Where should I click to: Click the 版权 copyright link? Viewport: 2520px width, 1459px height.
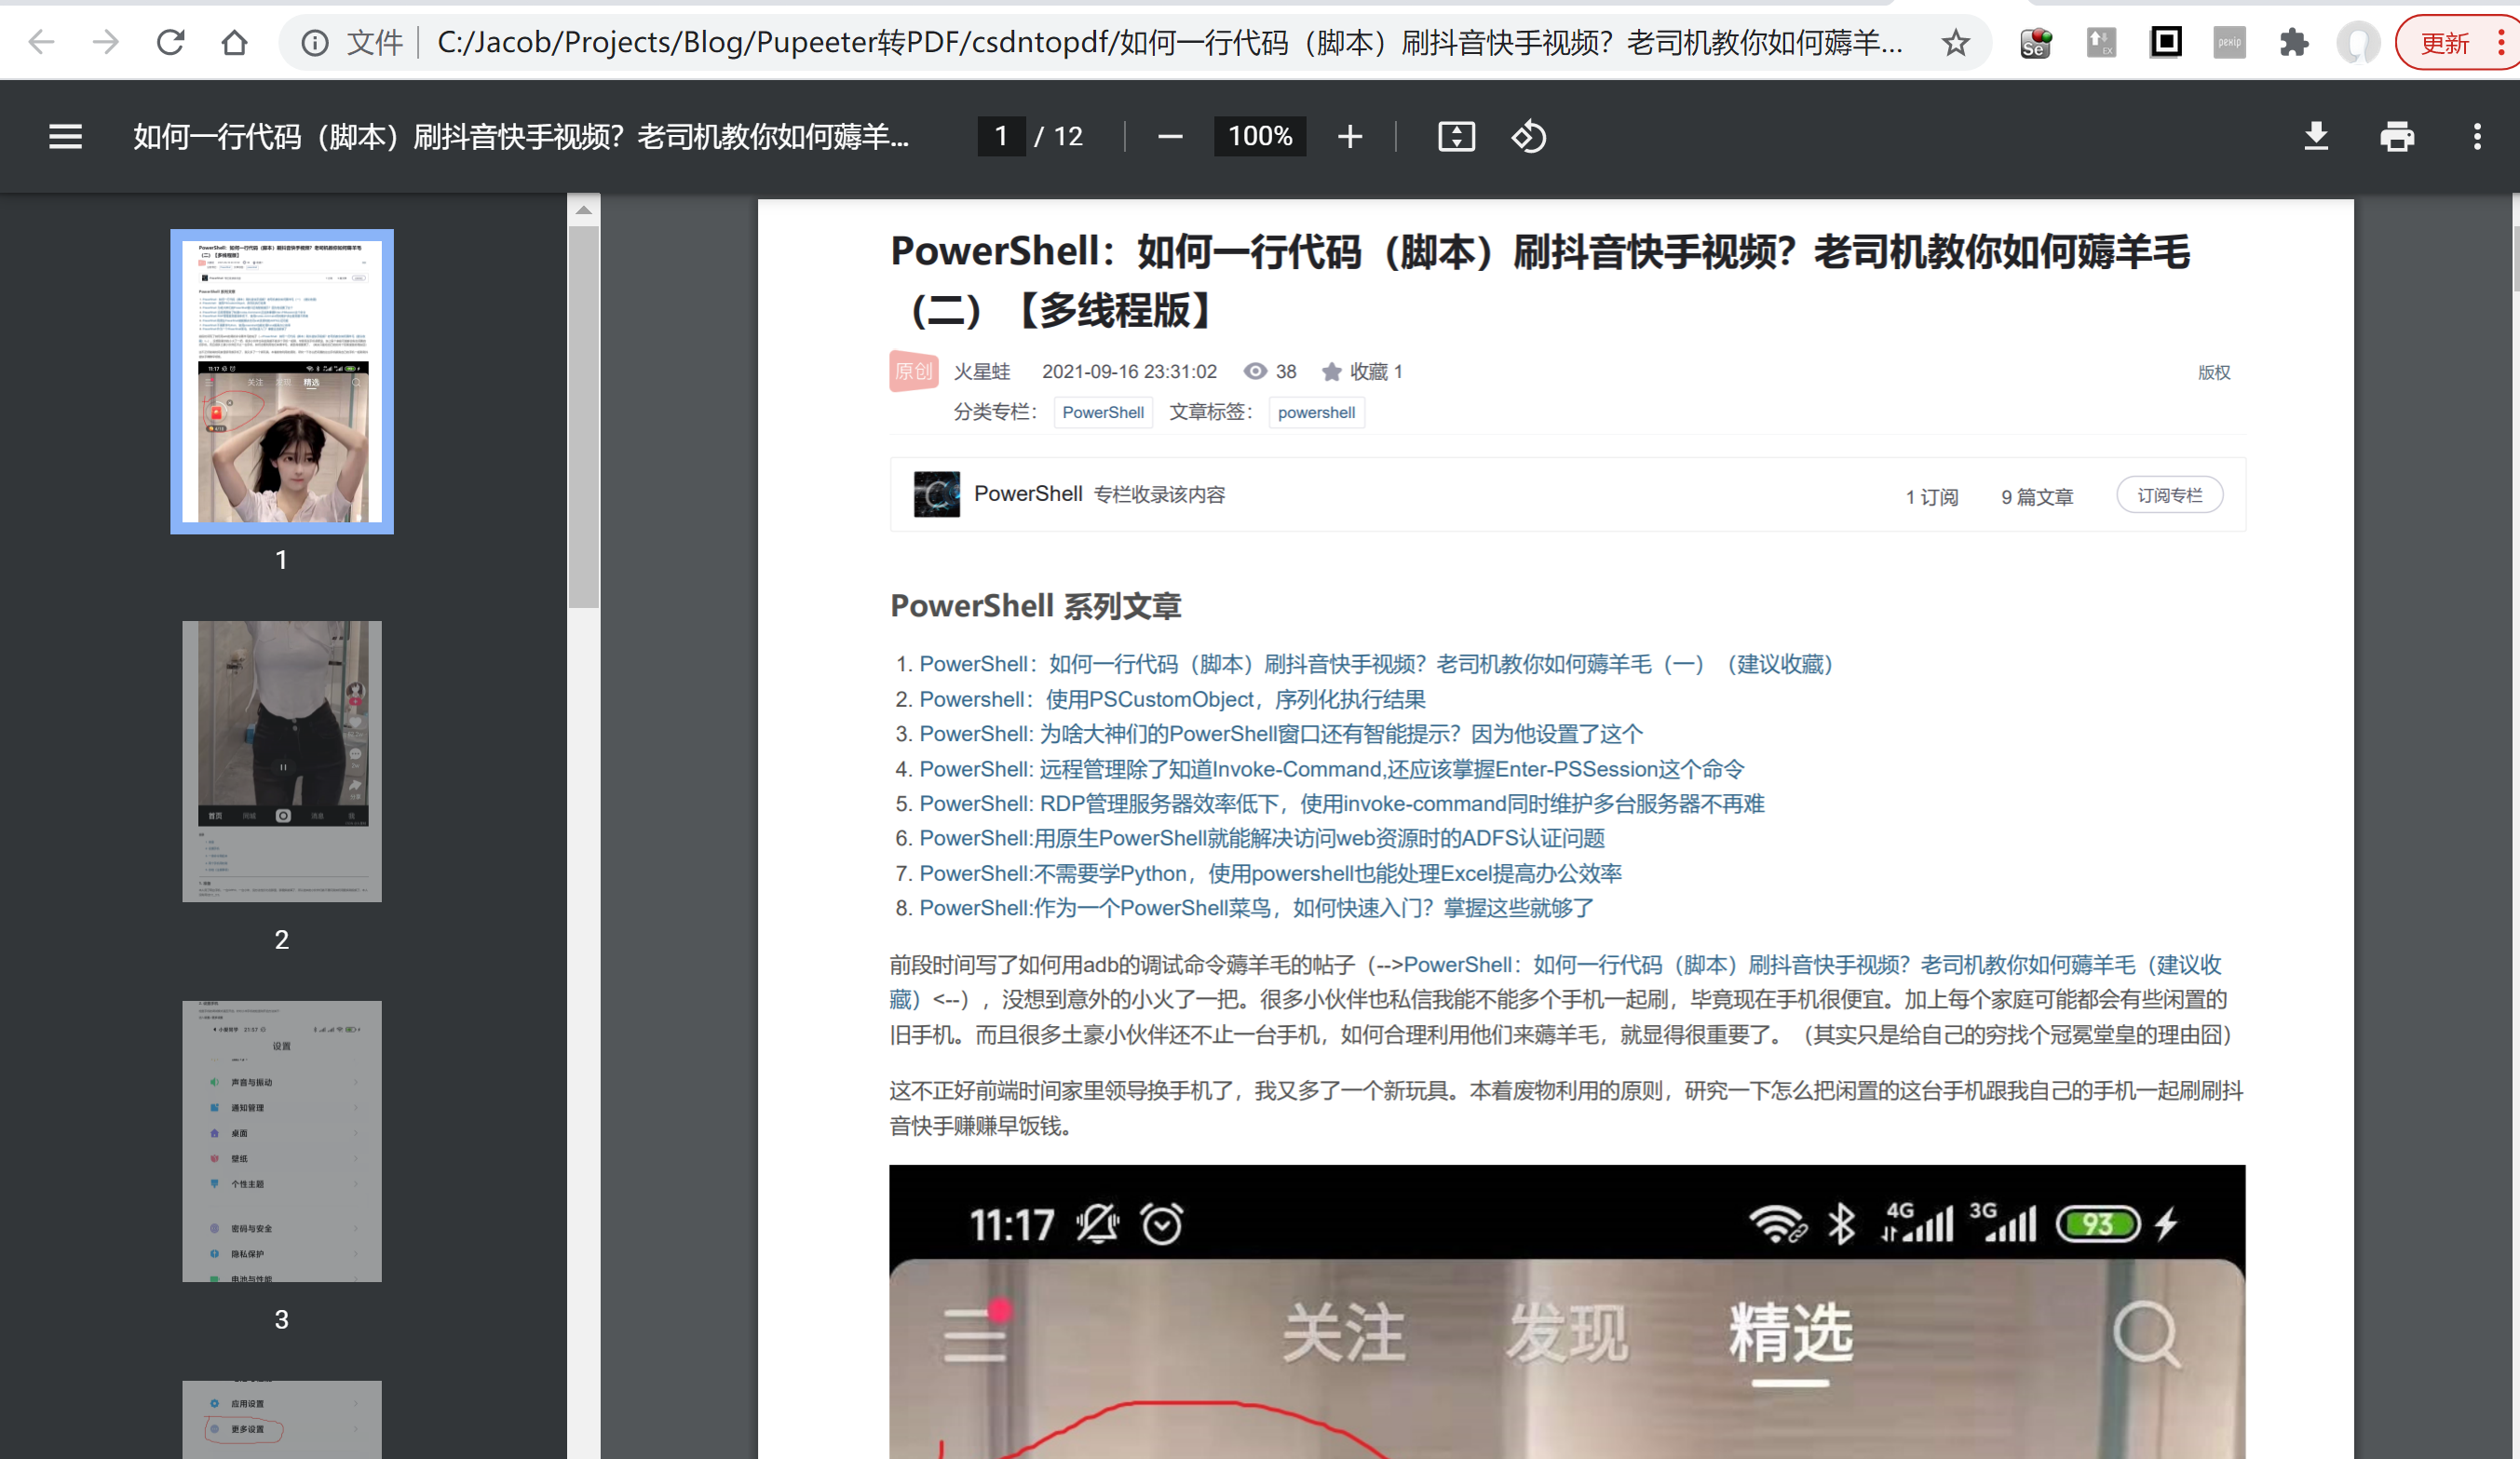click(2213, 372)
